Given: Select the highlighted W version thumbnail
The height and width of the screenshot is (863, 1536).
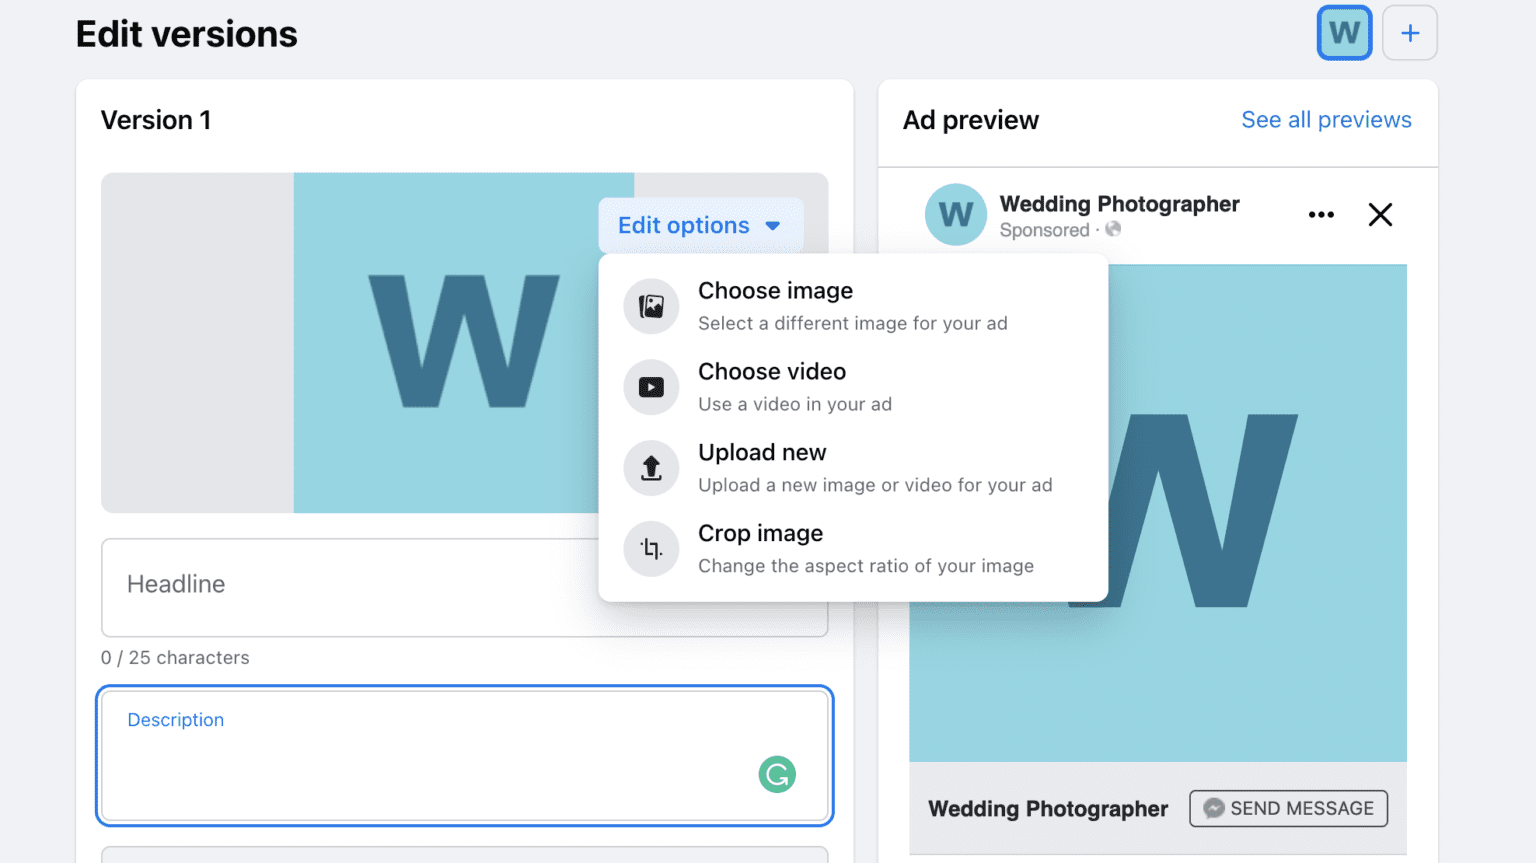Looking at the screenshot, I should click(x=1343, y=32).
